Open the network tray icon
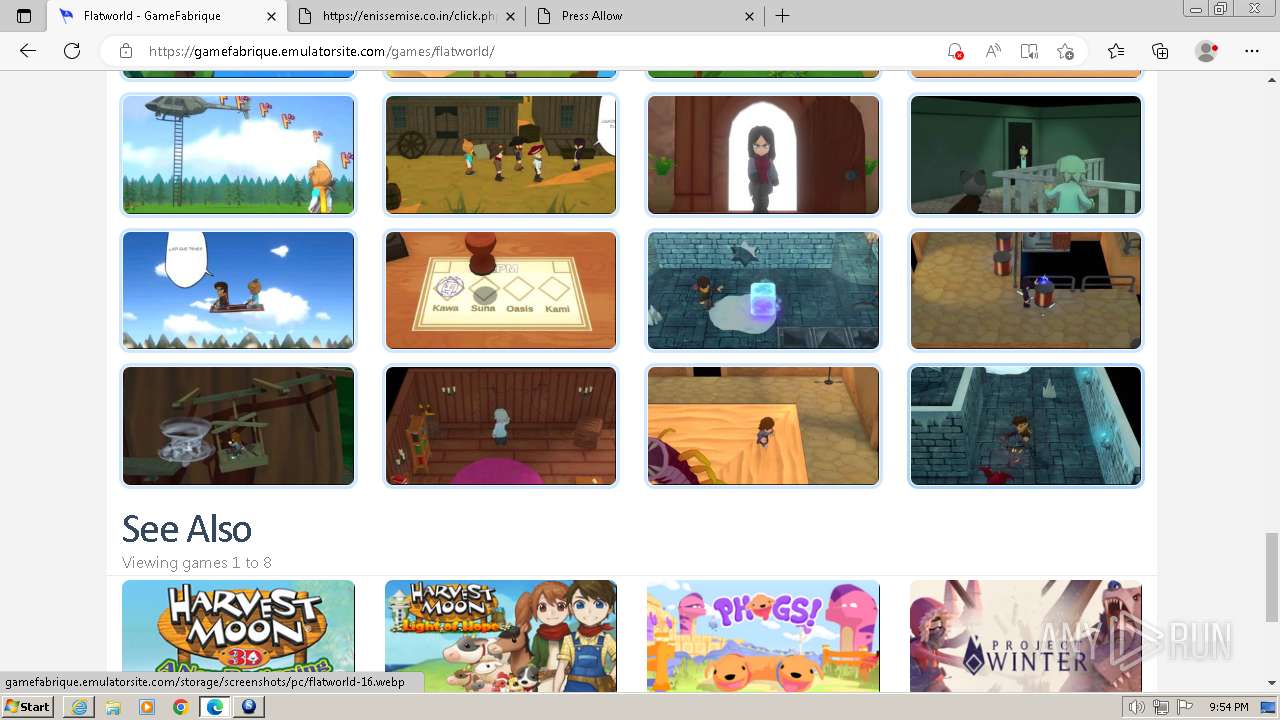 point(1160,707)
